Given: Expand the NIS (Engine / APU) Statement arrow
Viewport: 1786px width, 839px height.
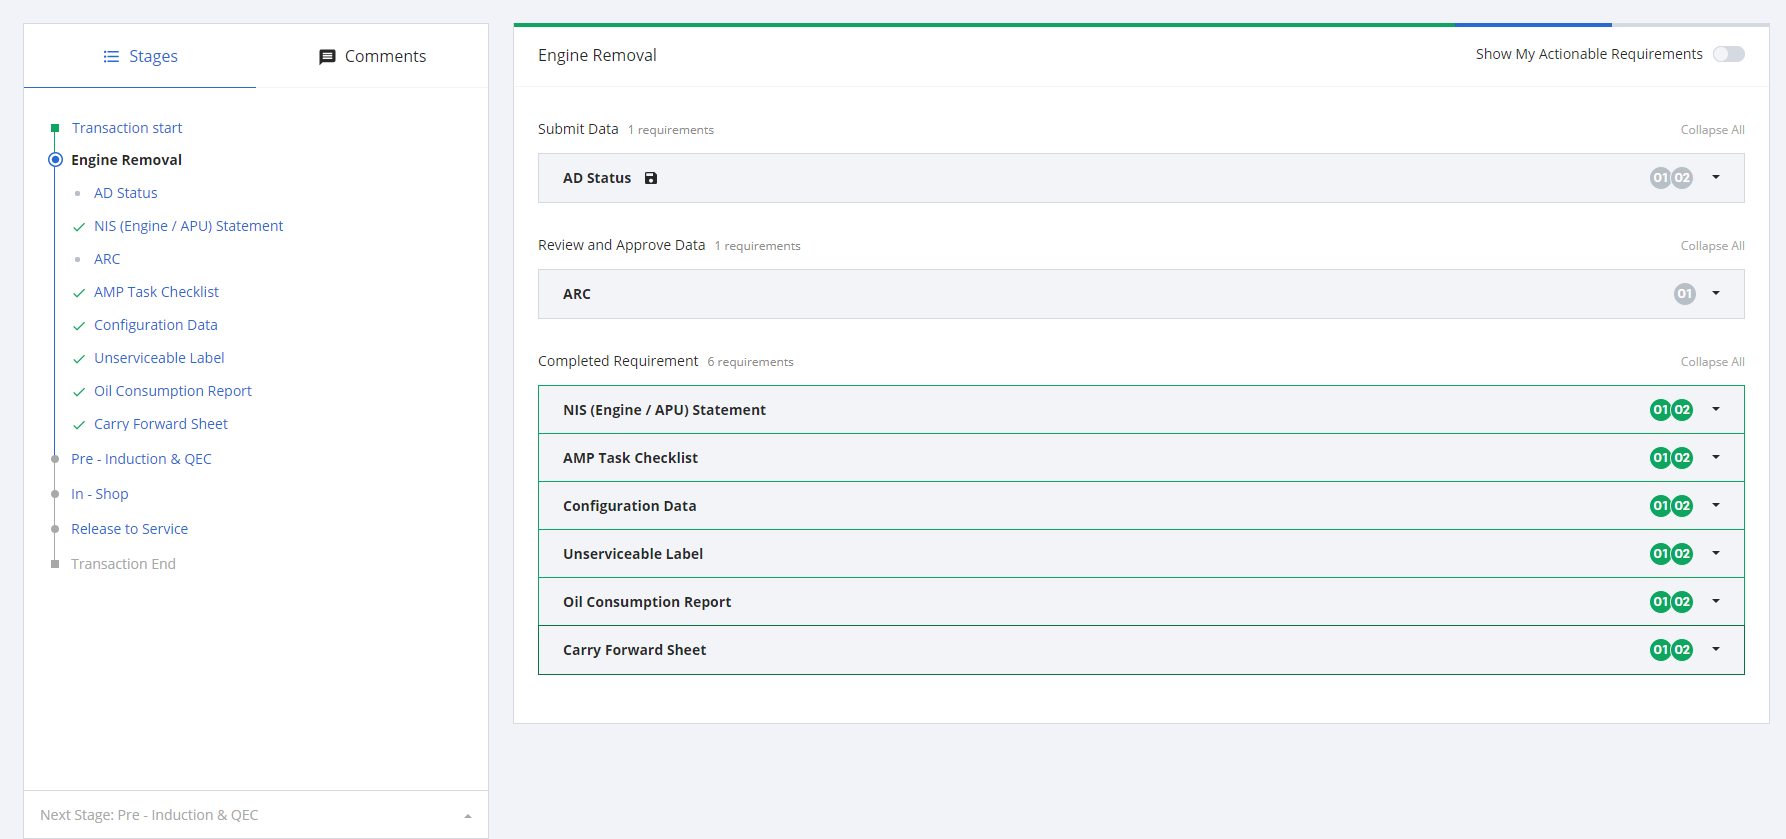Looking at the screenshot, I should pos(1716,409).
